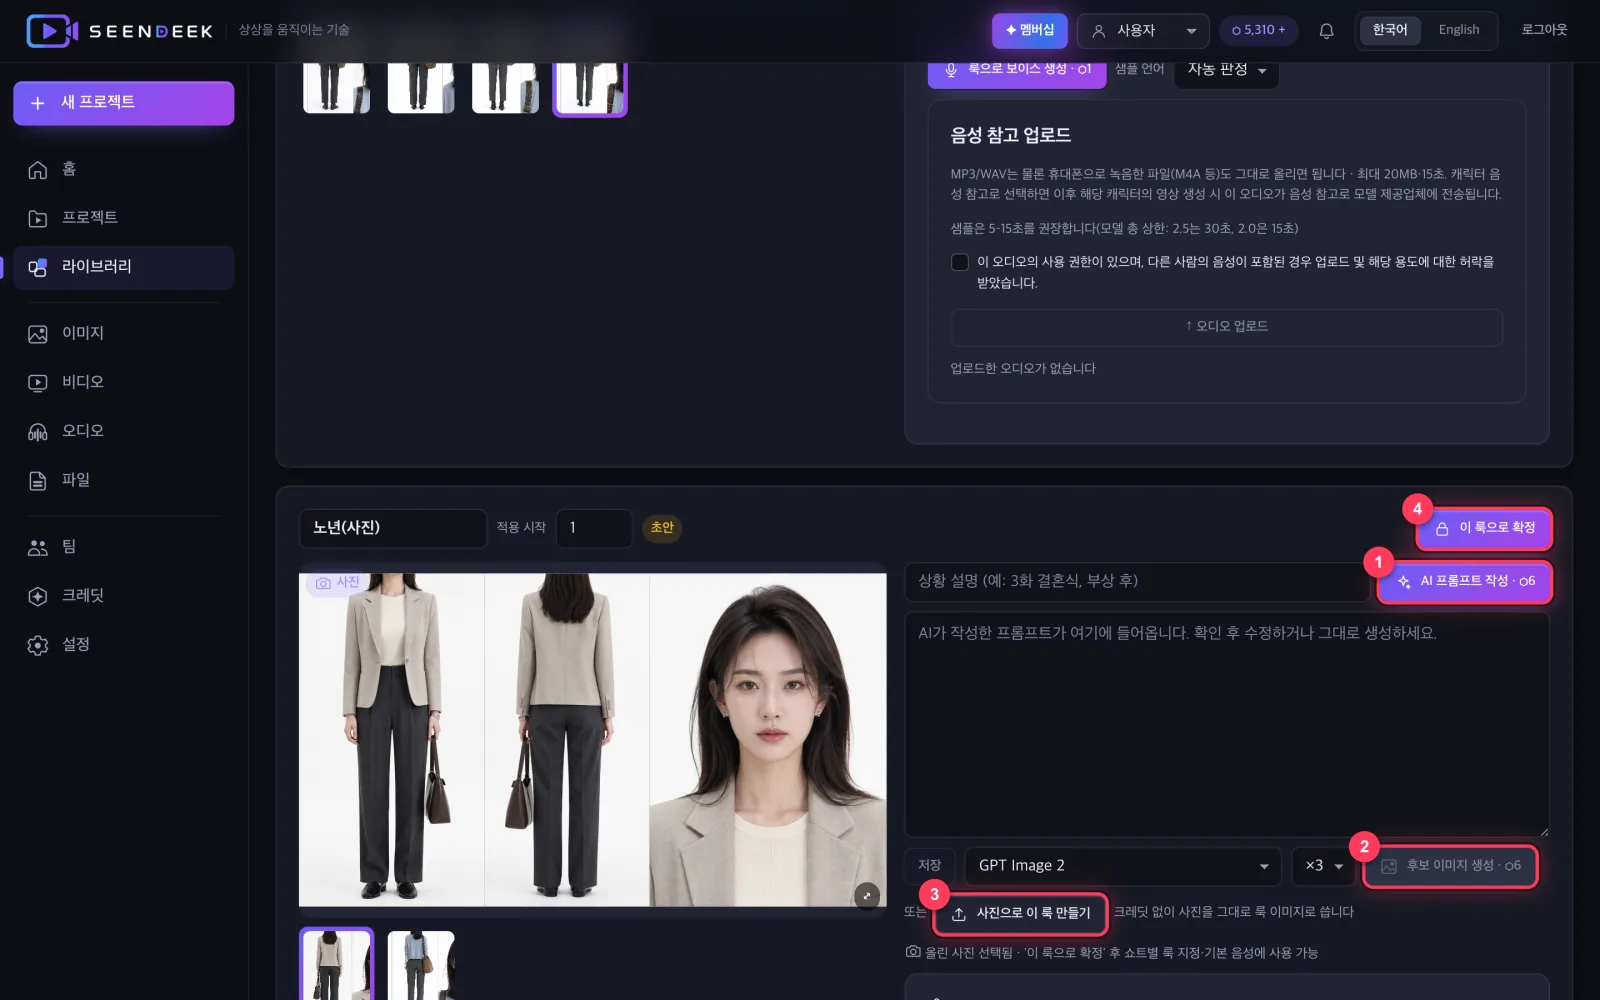Open the 프로젝트 sidebar item
The width and height of the screenshot is (1600, 1000).
tap(124, 218)
